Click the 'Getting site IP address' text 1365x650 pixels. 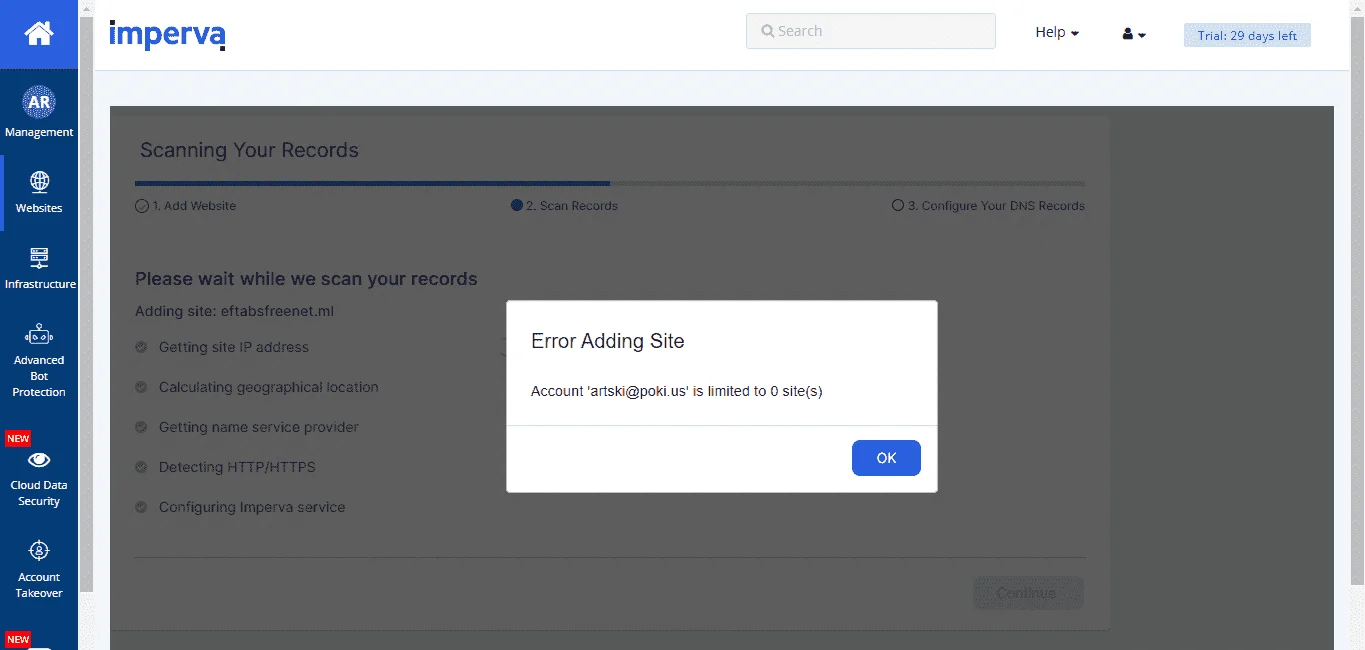tap(234, 347)
